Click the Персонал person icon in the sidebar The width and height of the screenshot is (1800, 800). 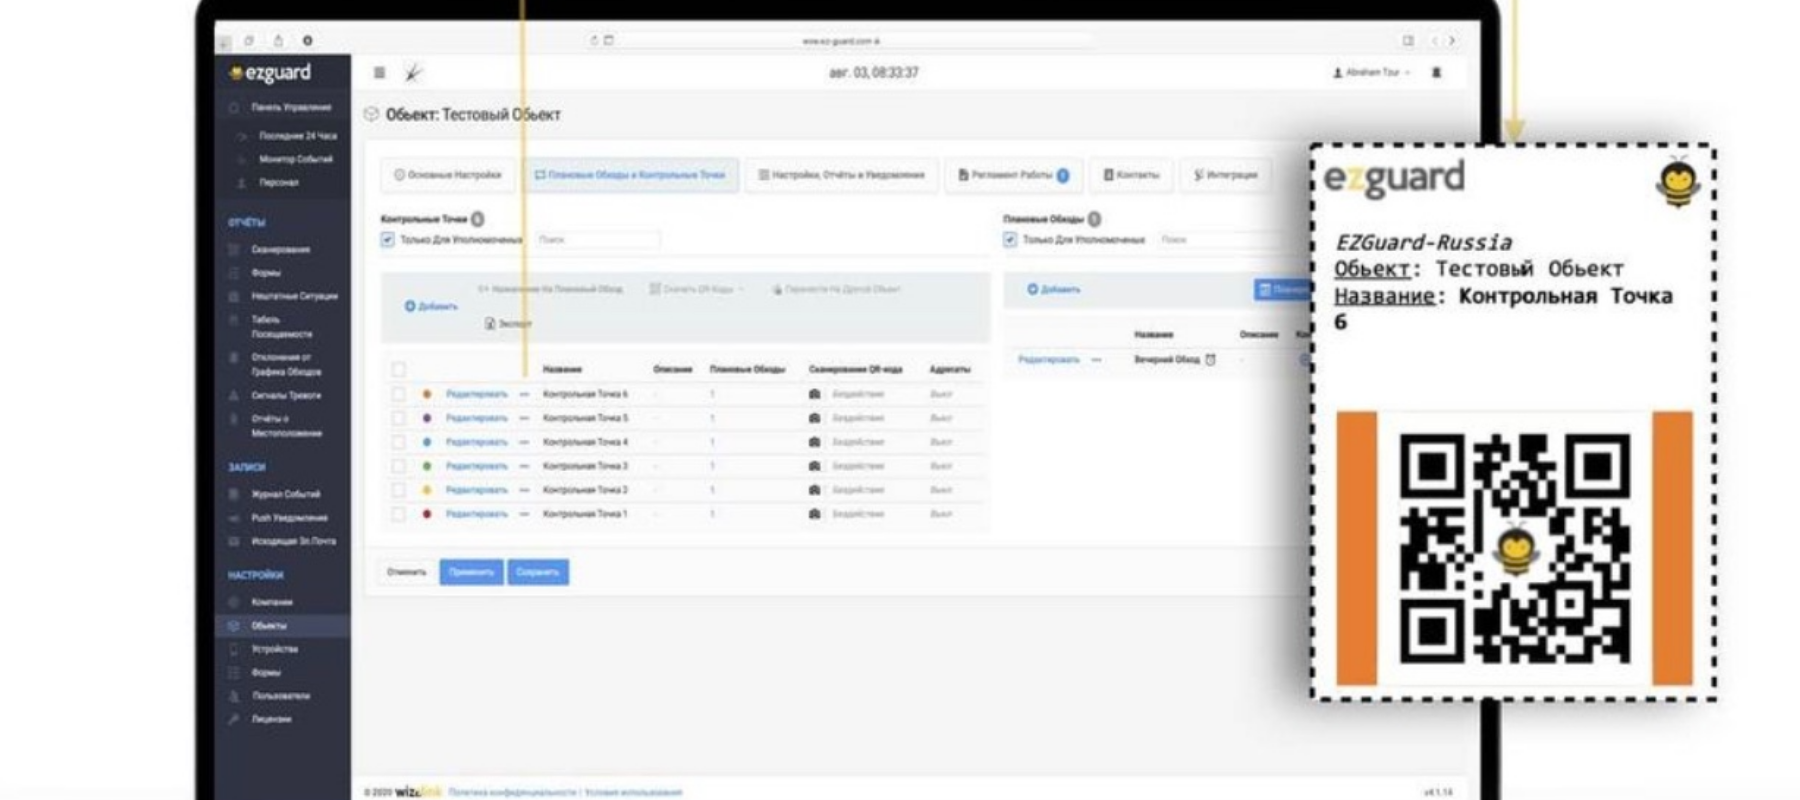(x=241, y=183)
